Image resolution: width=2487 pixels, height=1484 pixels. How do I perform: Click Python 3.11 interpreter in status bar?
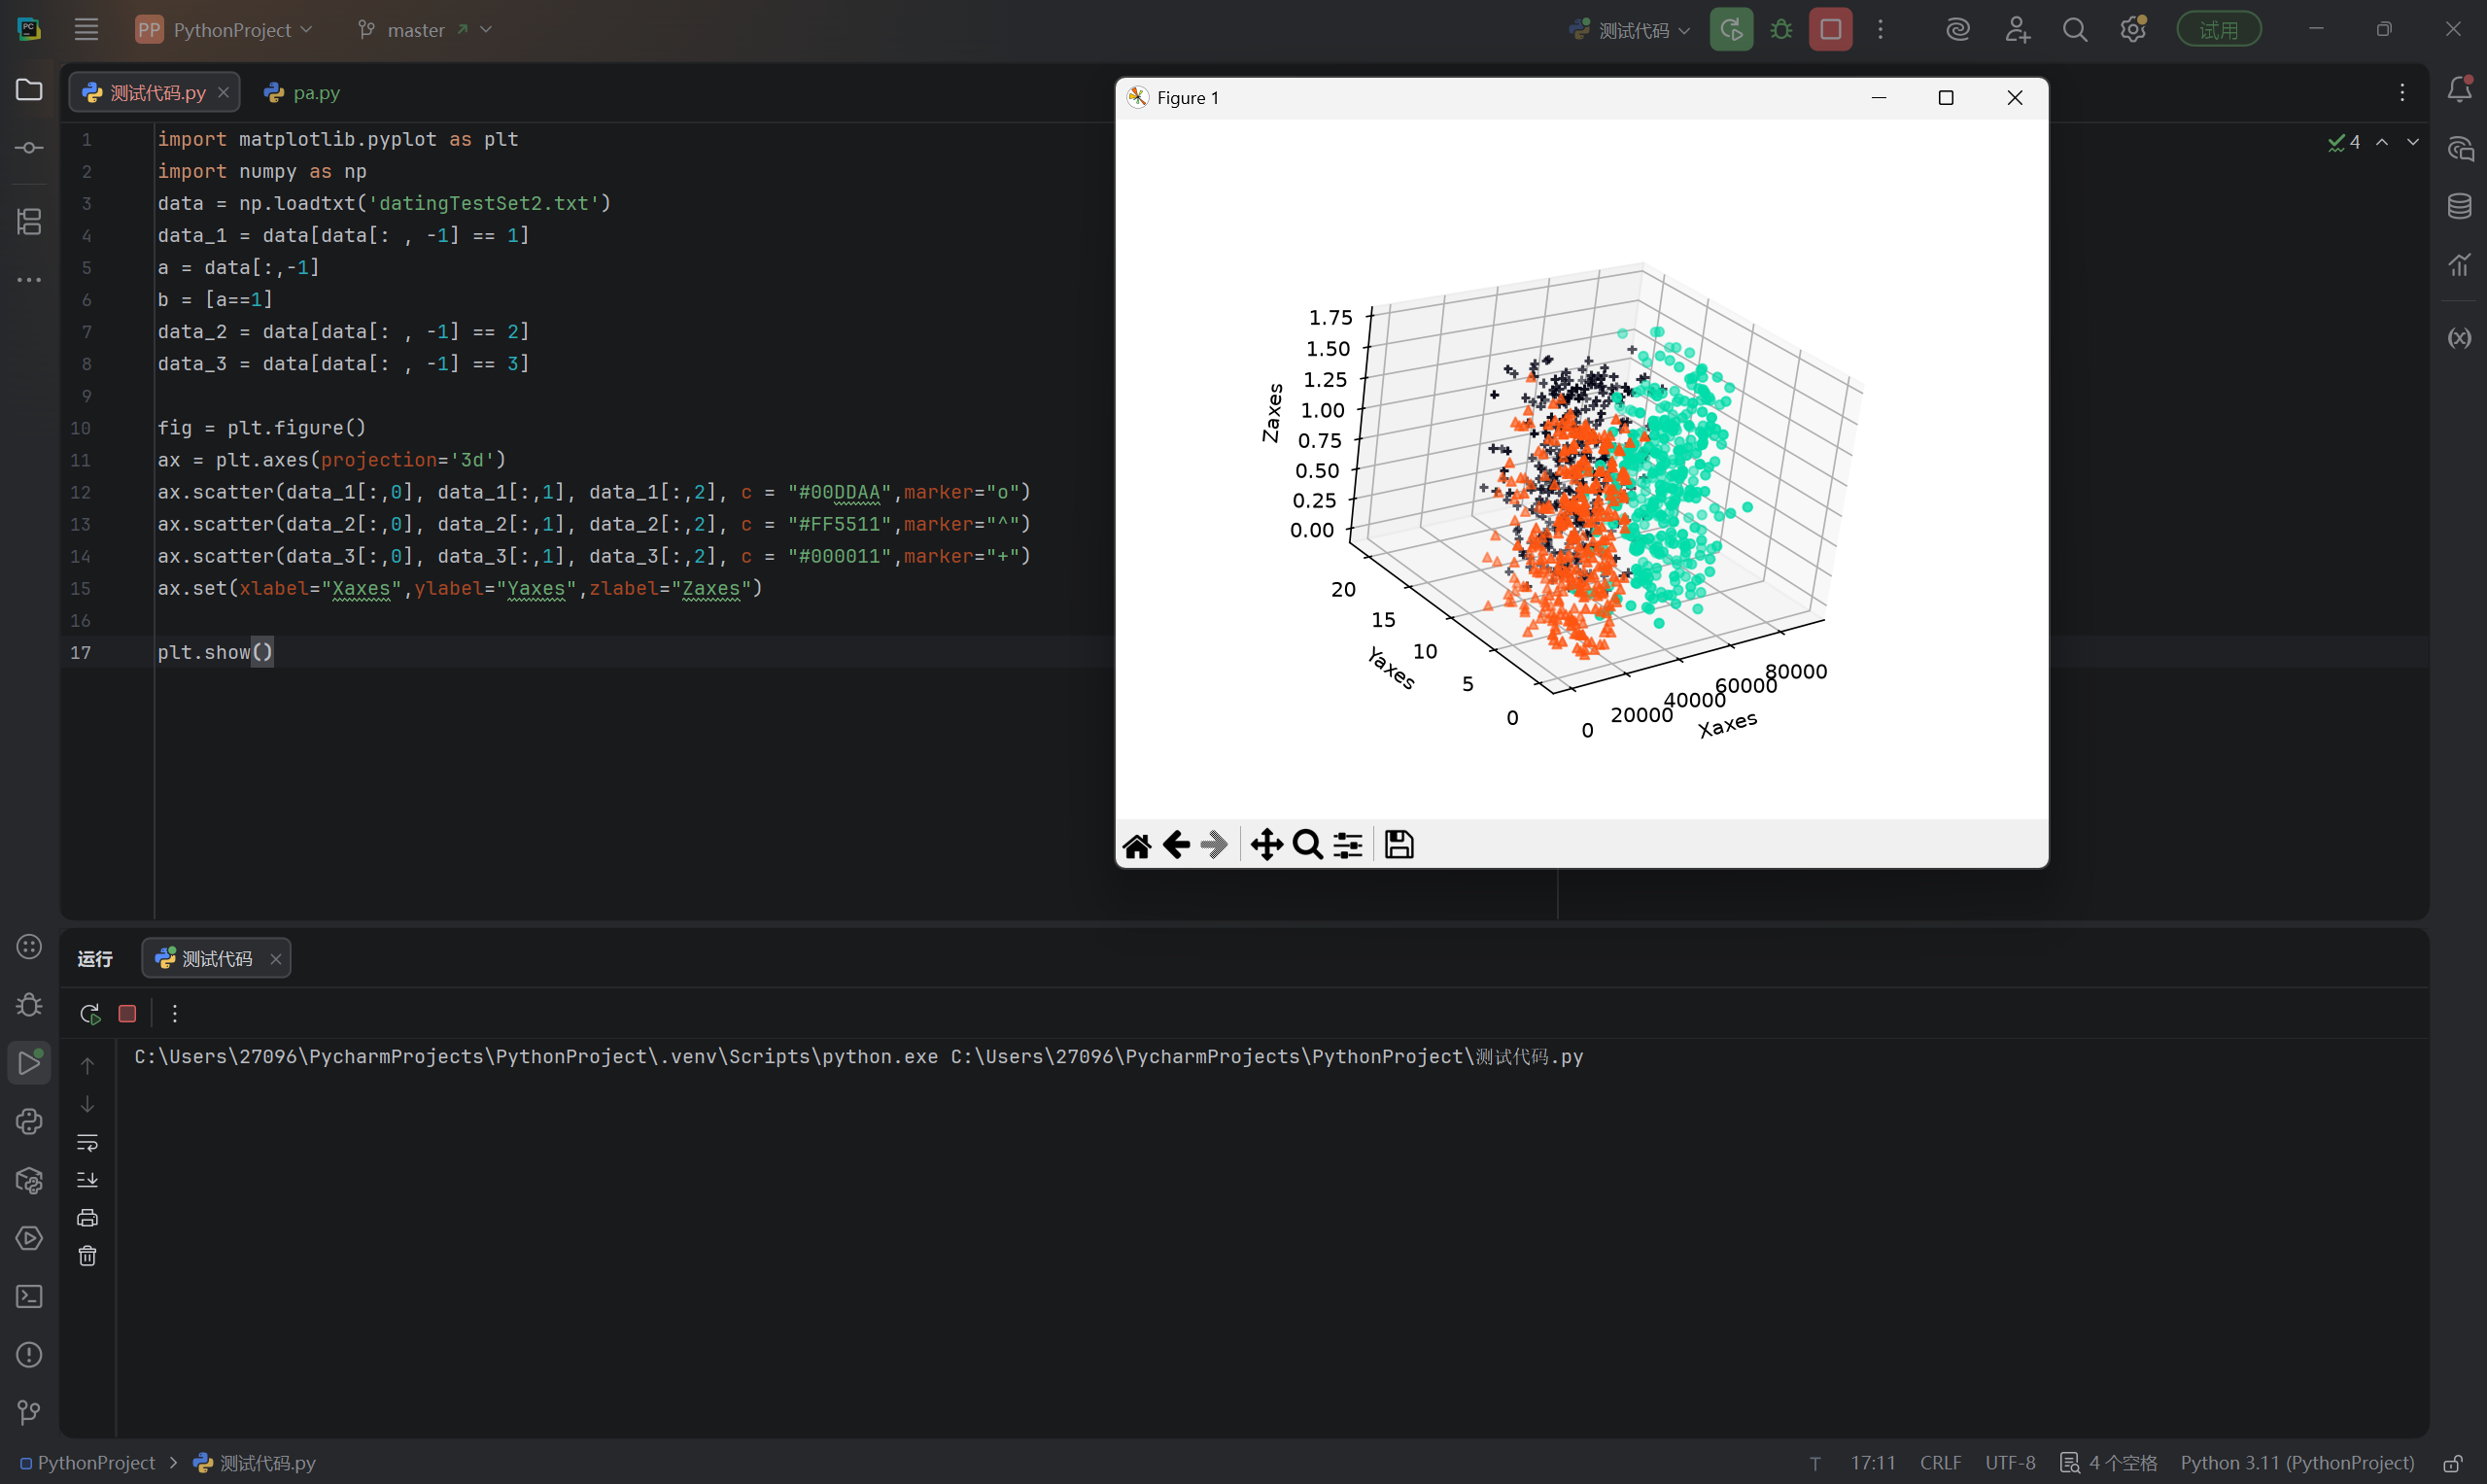pos(2297,1463)
